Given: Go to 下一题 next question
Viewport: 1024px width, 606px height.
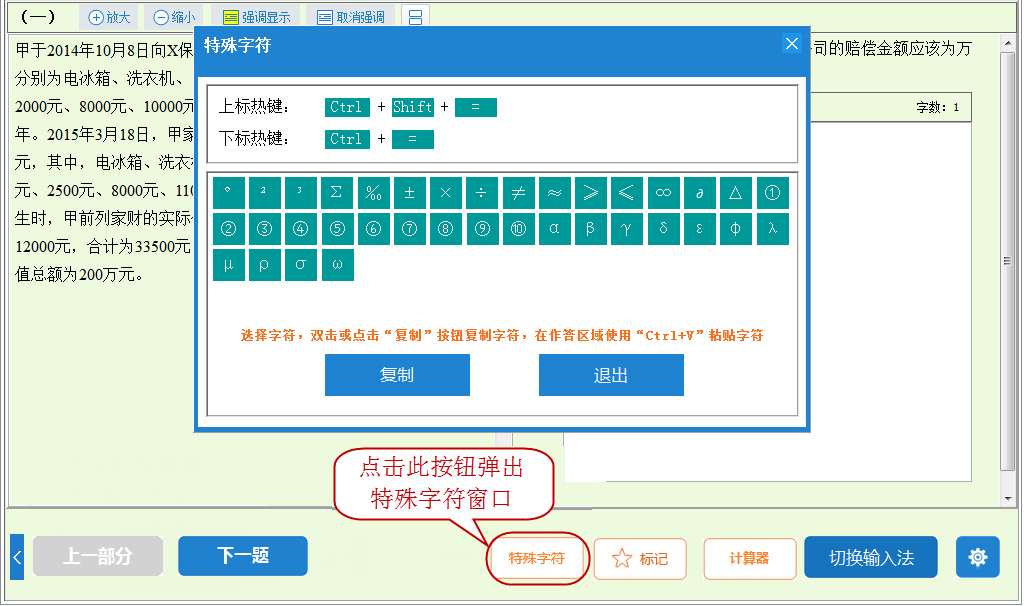Looking at the screenshot, I should click(242, 557).
